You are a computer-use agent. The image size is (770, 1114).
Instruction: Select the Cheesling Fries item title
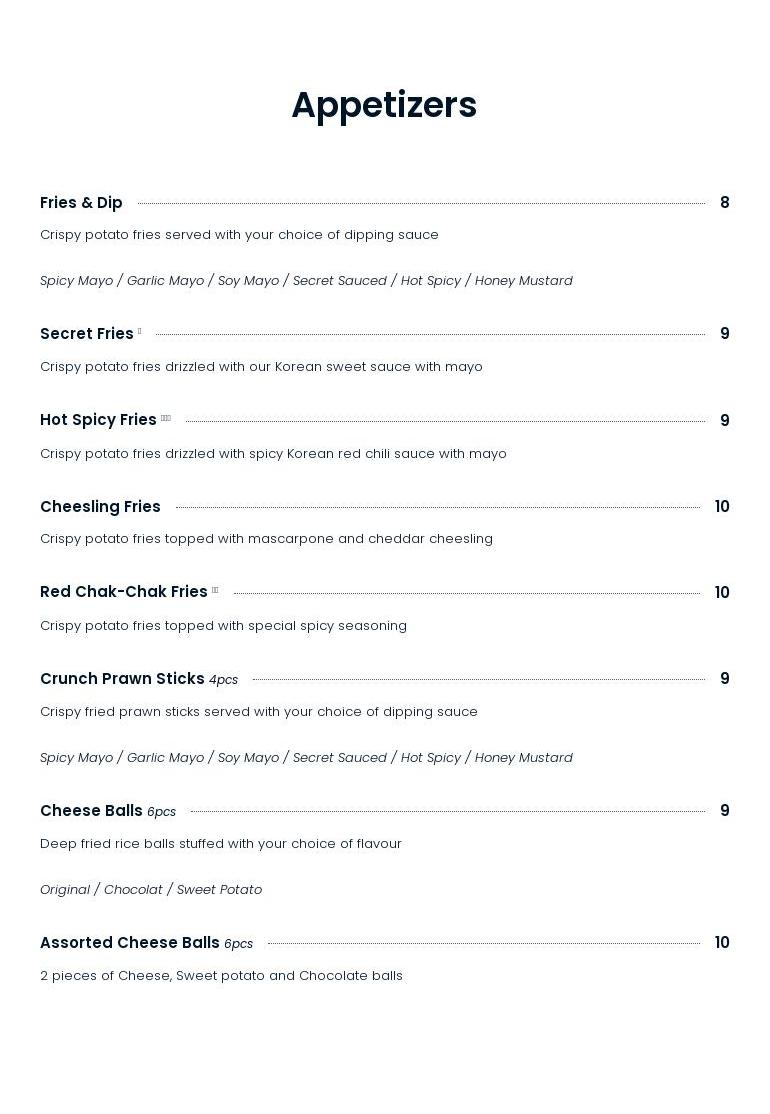[100, 507]
